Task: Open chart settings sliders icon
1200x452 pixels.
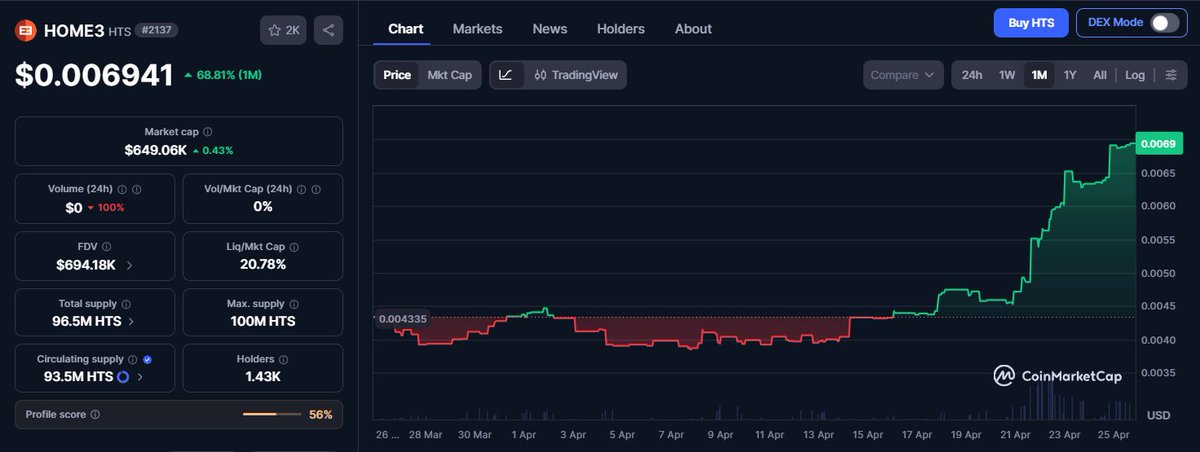Action: [x=1171, y=75]
